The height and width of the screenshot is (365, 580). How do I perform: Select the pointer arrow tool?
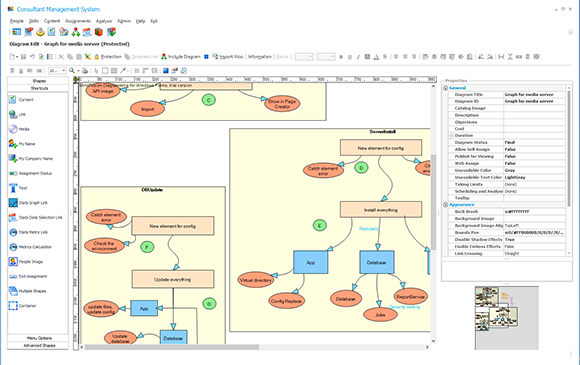click(x=96, y=70)
